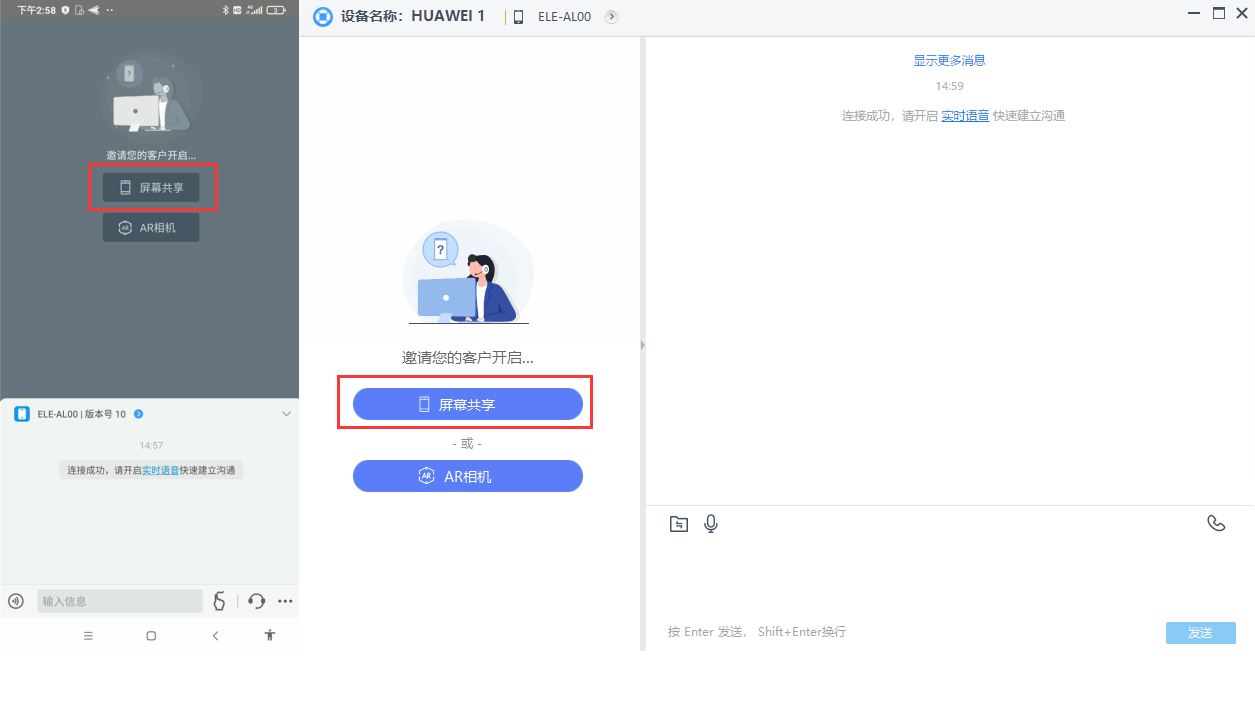Tap the blue arrow after 版本号 10

(x=138, y=414)
